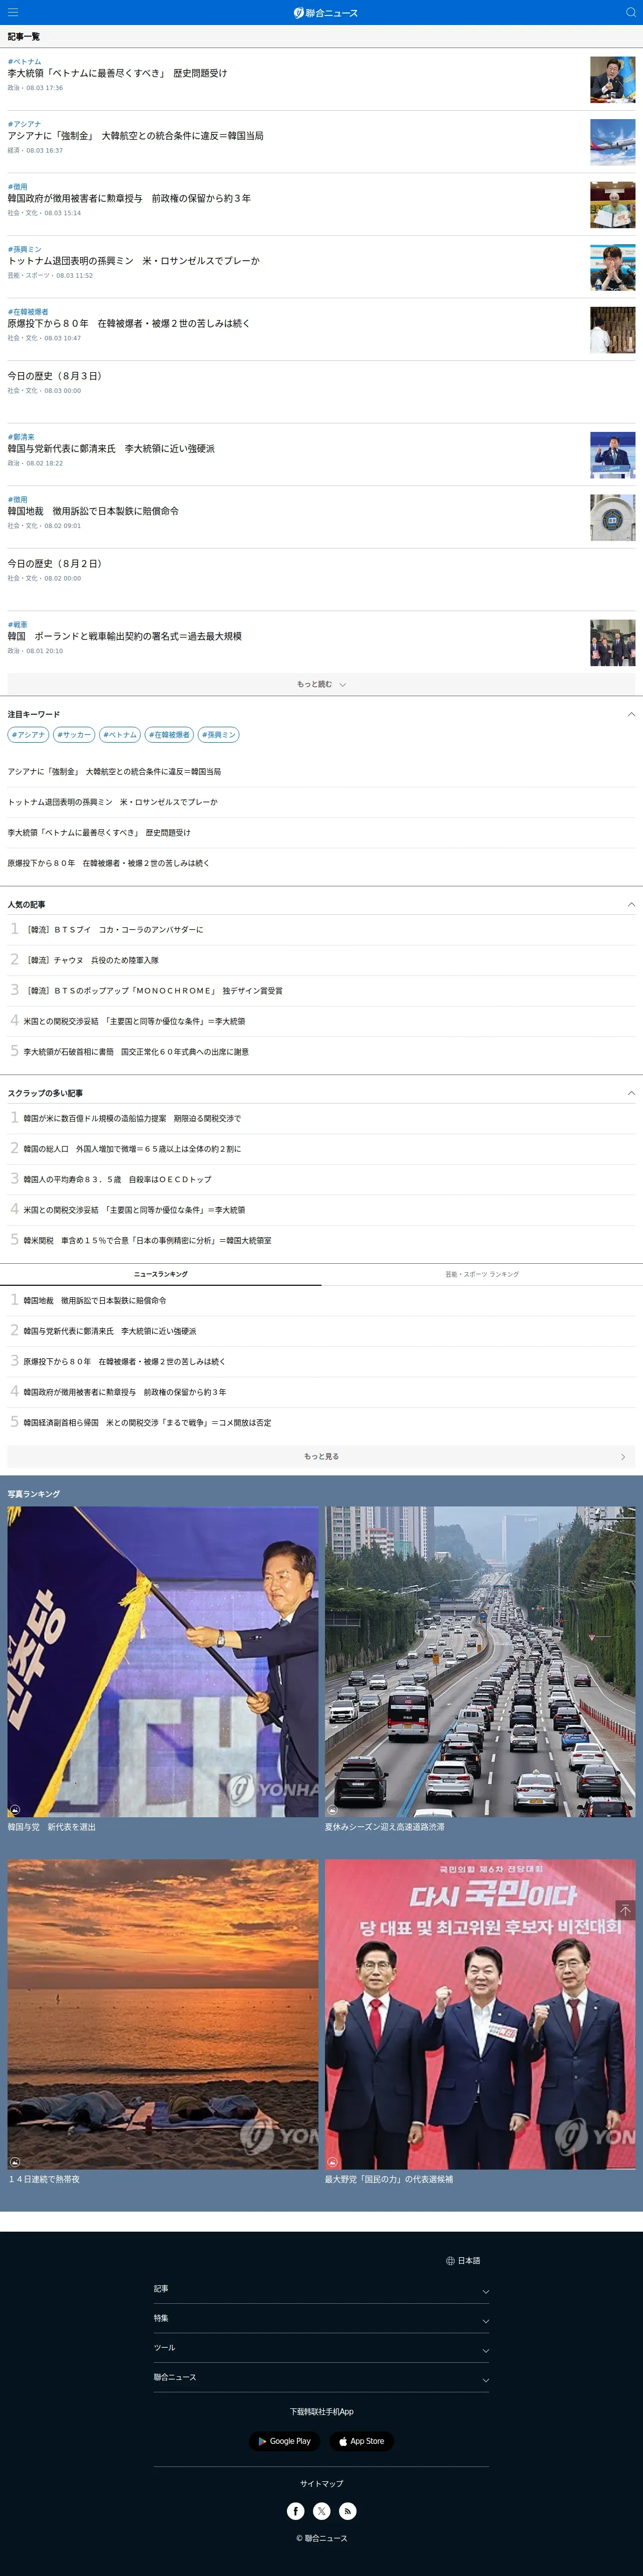
Task: Open 李大統領が石破首相に書簡 article
Action: coord(136,1052)
